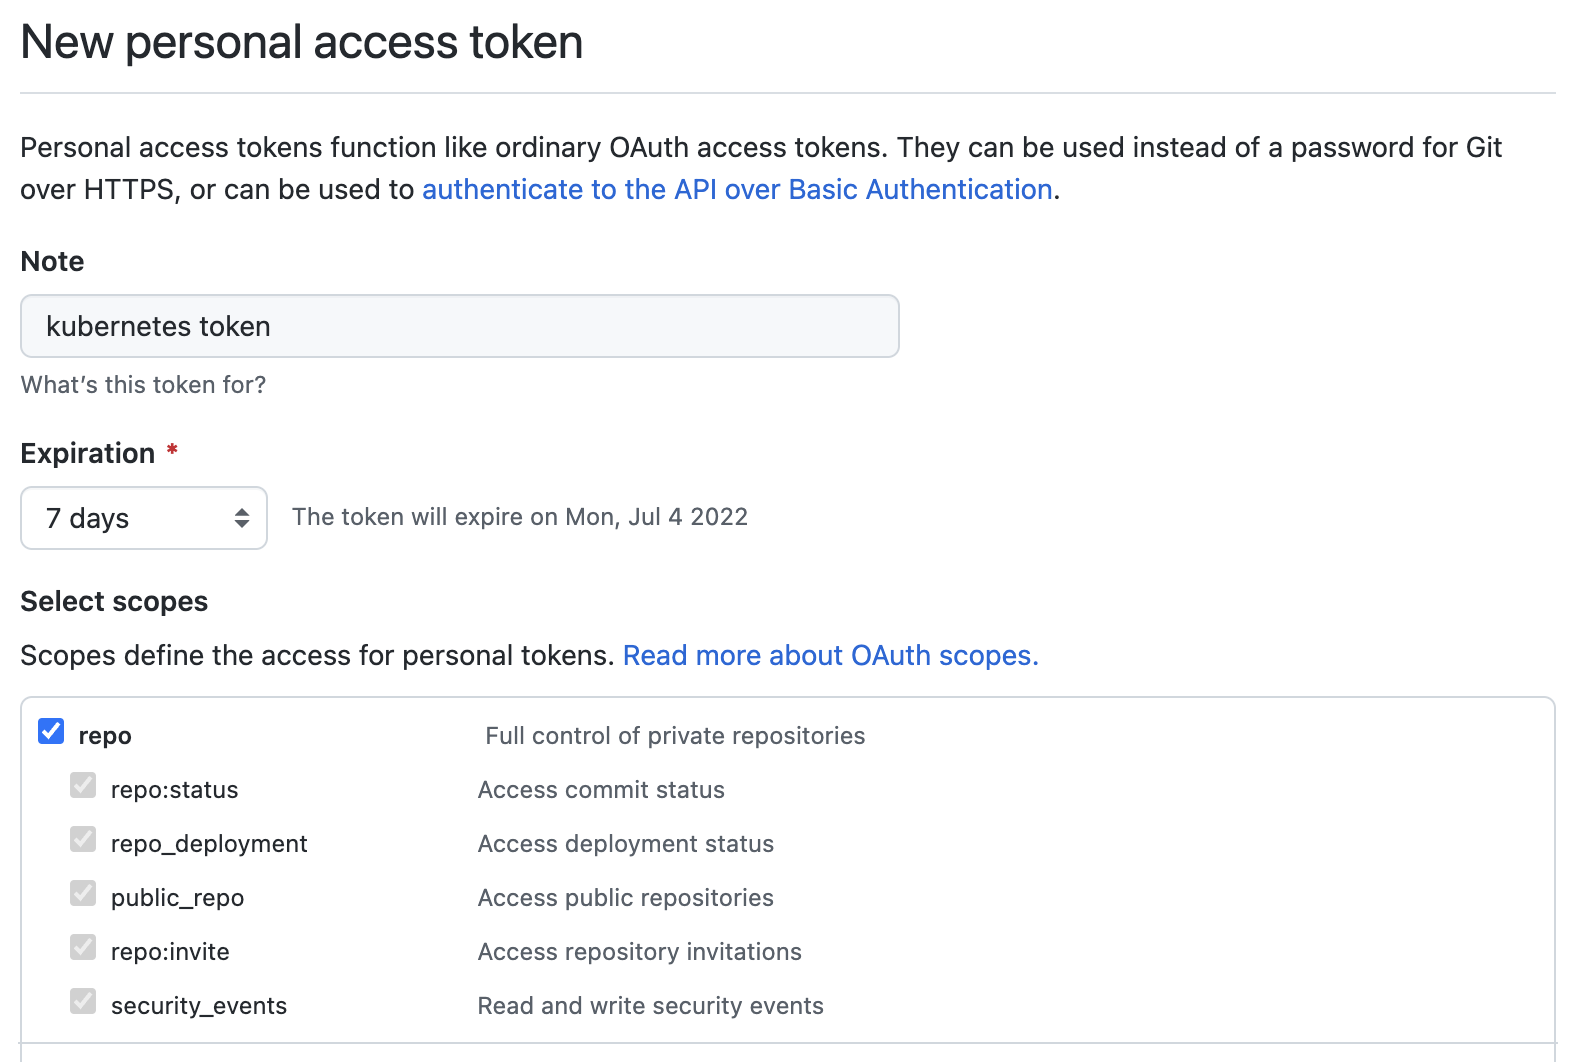Click the Access commit status description

click(x=601, y=789)
